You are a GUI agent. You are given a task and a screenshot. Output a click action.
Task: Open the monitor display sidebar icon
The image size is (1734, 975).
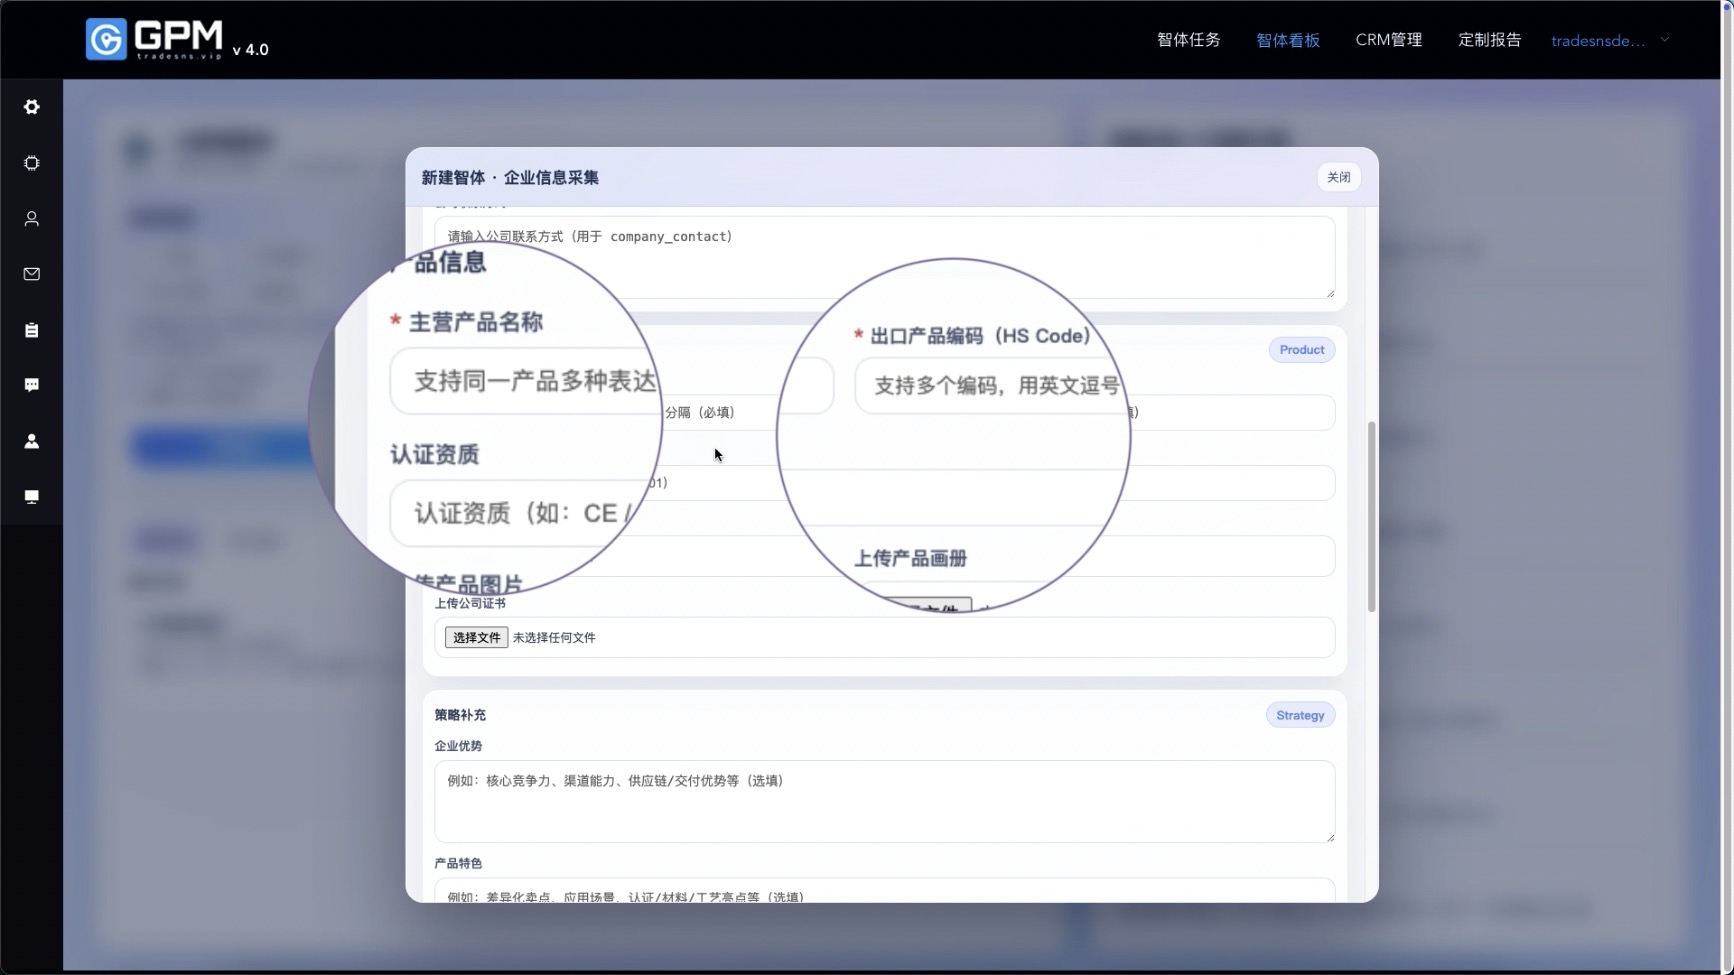pos(32,497)
